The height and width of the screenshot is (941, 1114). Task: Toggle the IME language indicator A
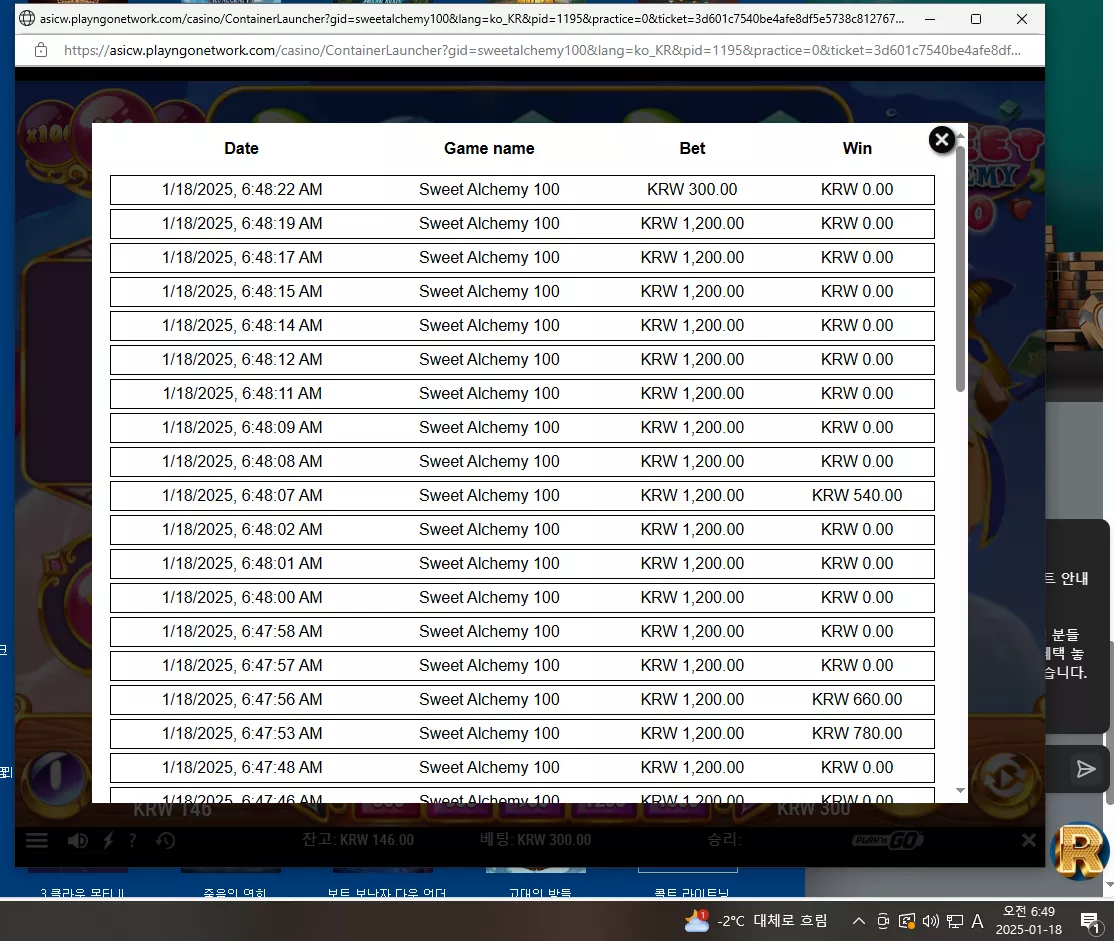(978, 921)
